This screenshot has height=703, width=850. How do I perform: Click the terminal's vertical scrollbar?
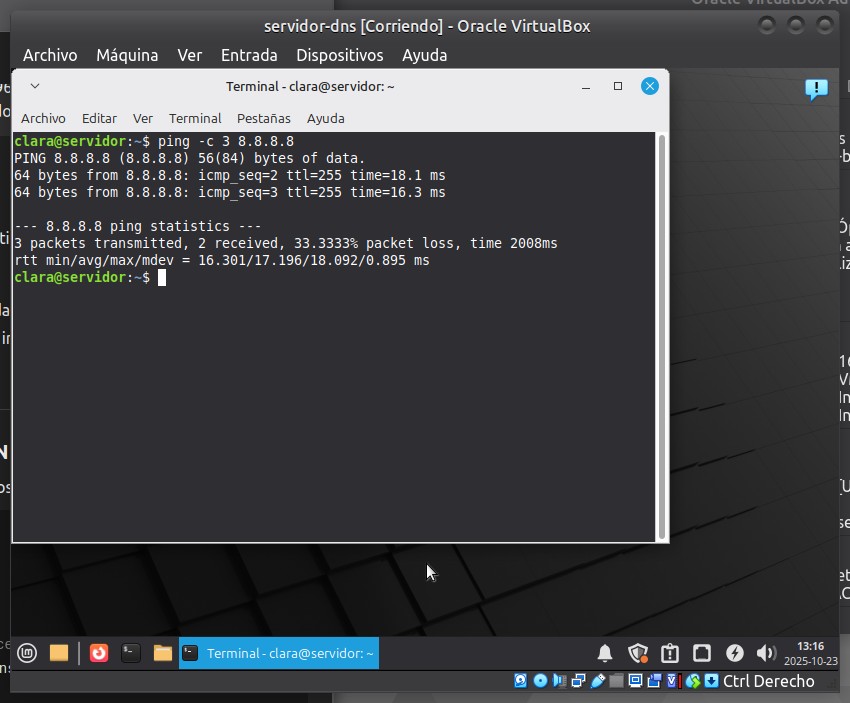click(661, 335)
